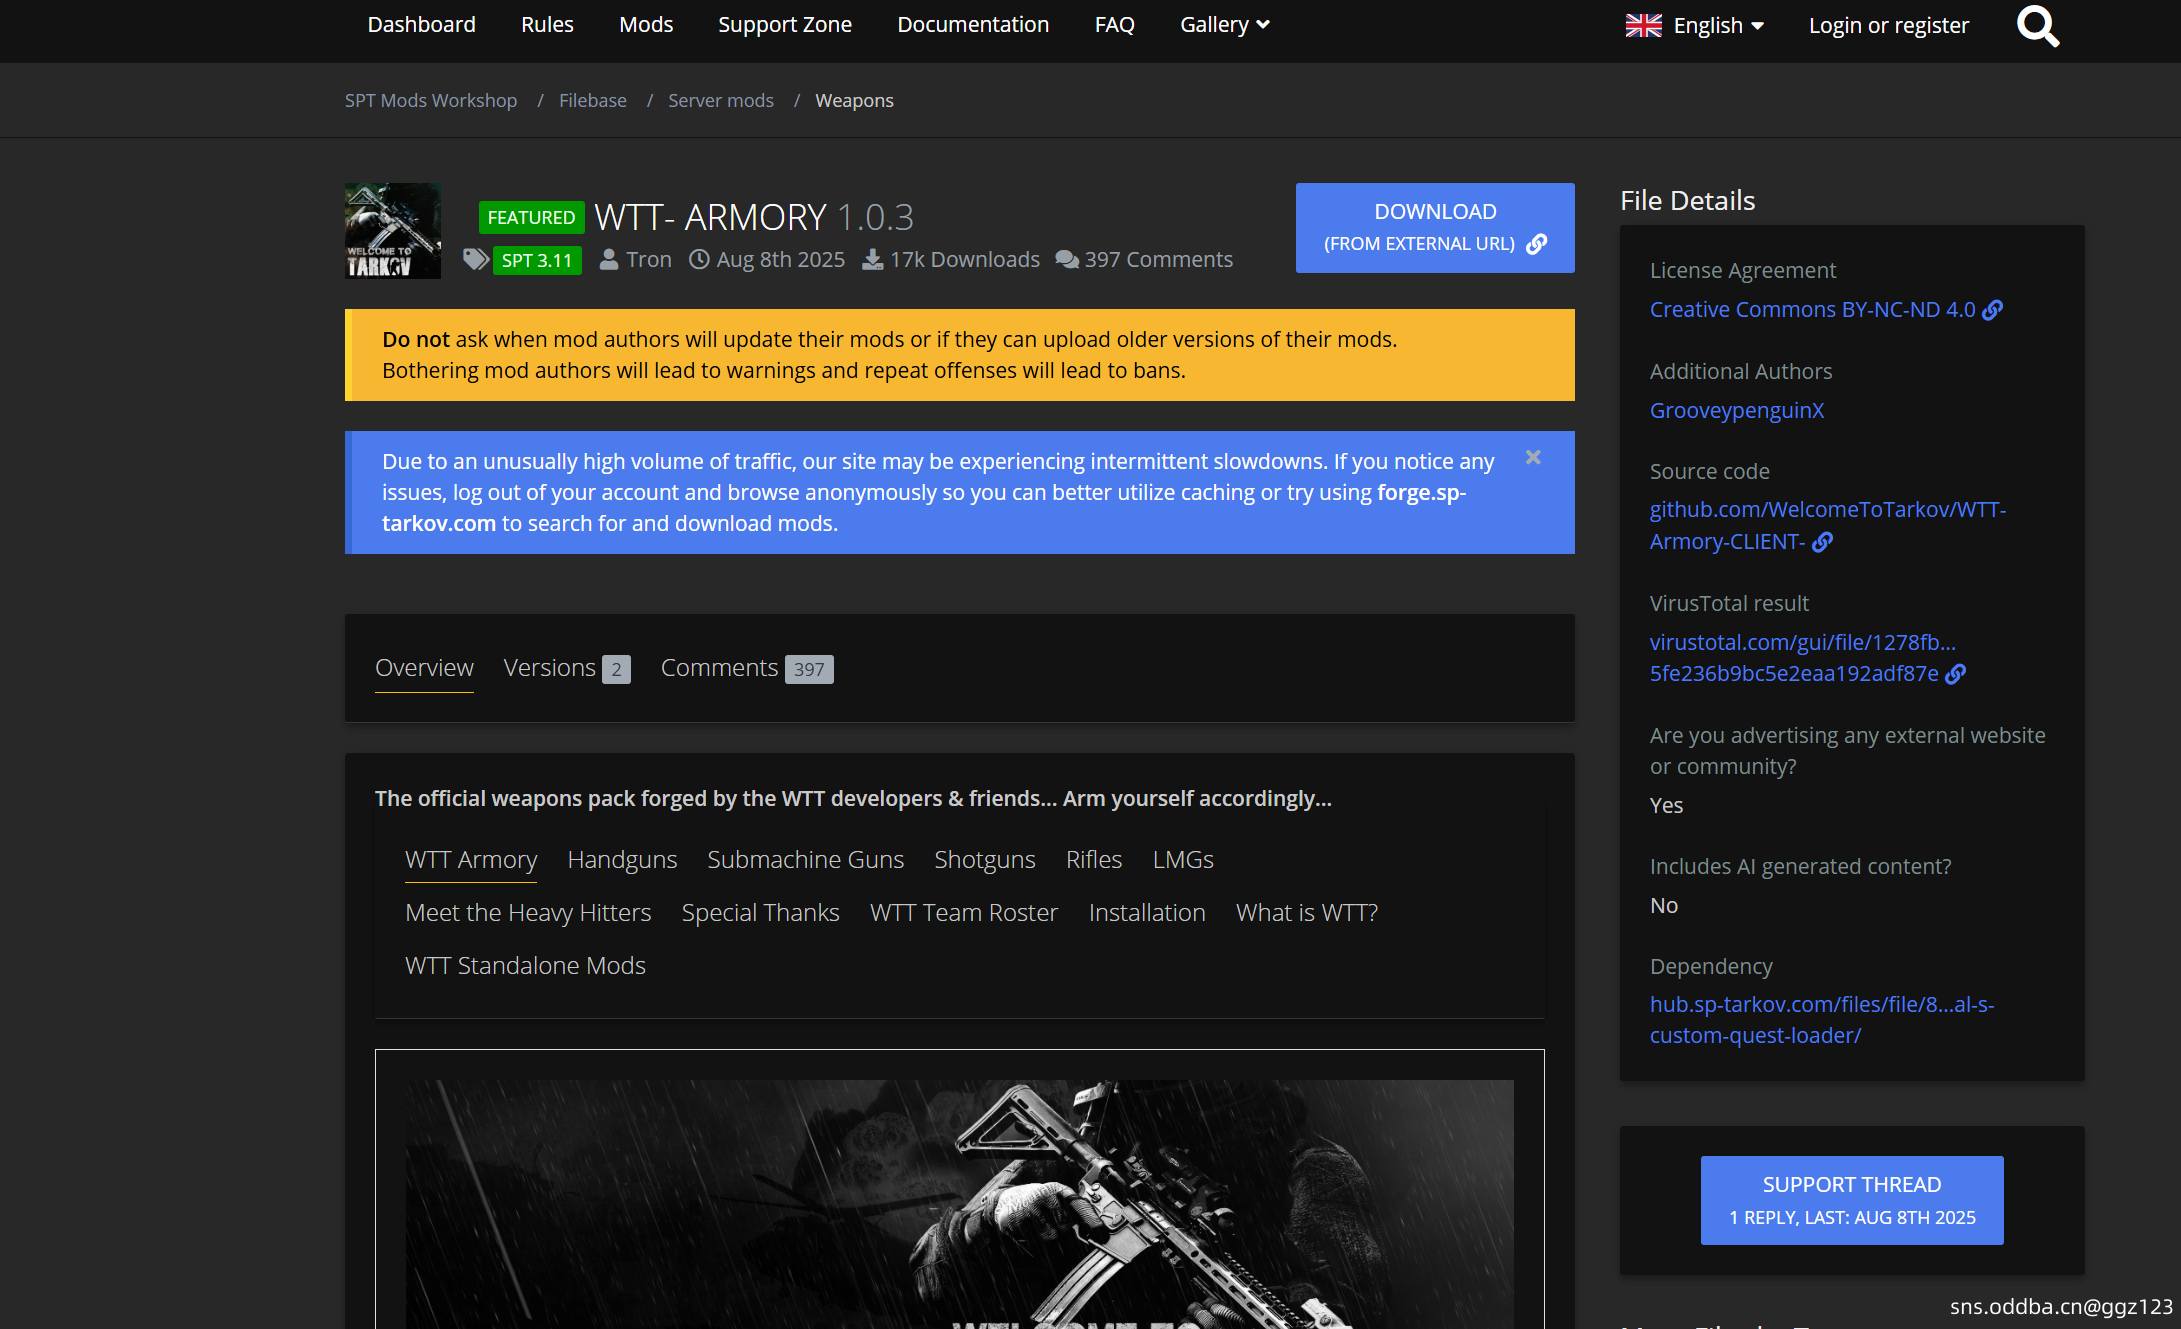Open the GitHub WTT-Armory-CLIENT source link

(x=1828, y=526)
